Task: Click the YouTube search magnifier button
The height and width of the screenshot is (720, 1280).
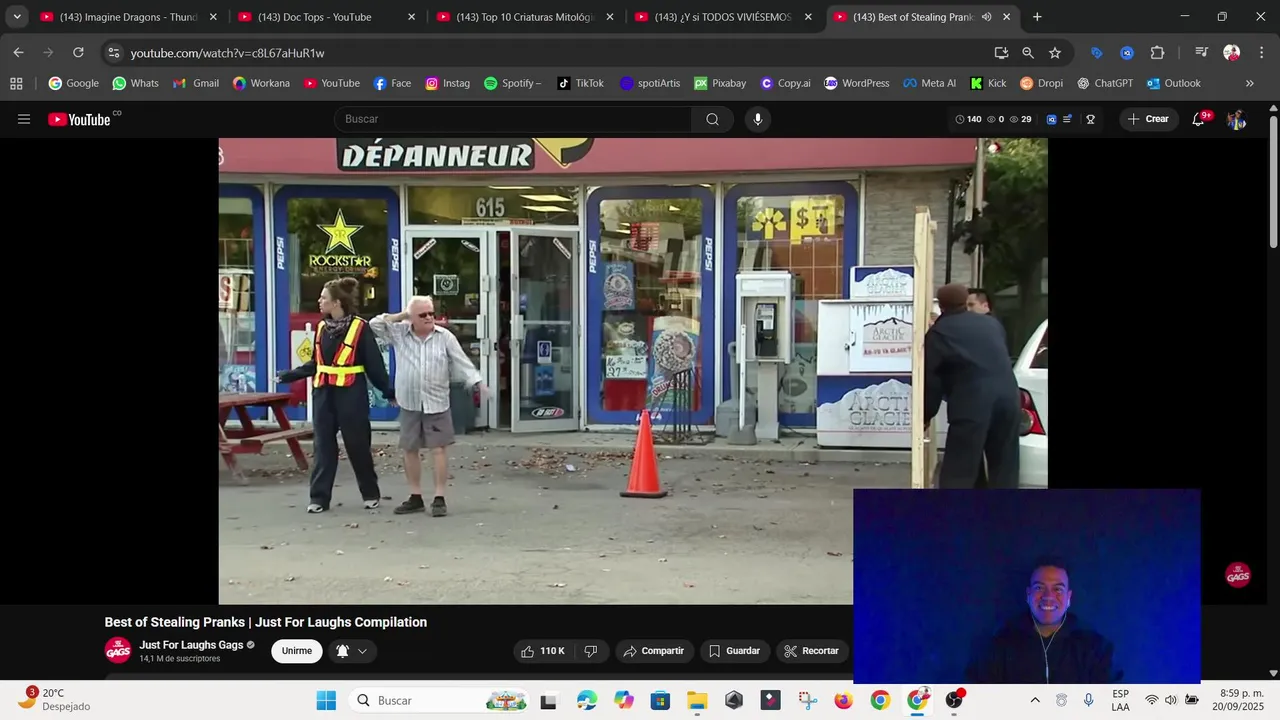Action: pyautogui.click(x=712, y=119)
